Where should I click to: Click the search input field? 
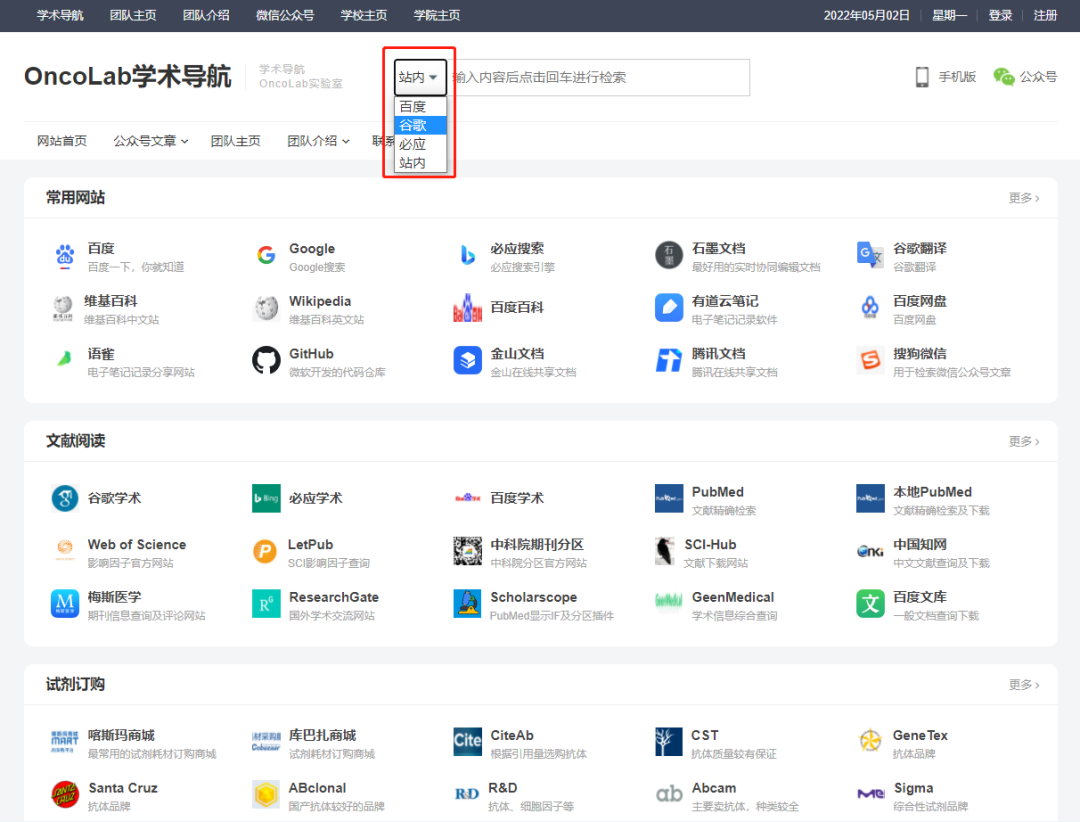point(600,77)
